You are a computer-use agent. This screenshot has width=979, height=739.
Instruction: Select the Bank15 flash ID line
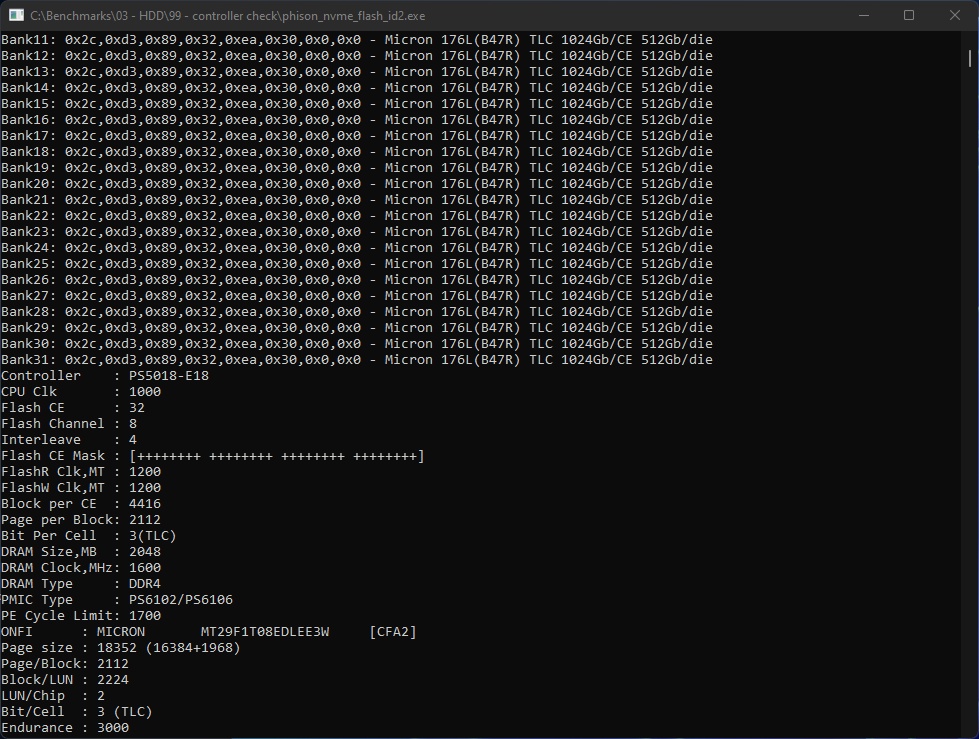(x=357, y=104)
